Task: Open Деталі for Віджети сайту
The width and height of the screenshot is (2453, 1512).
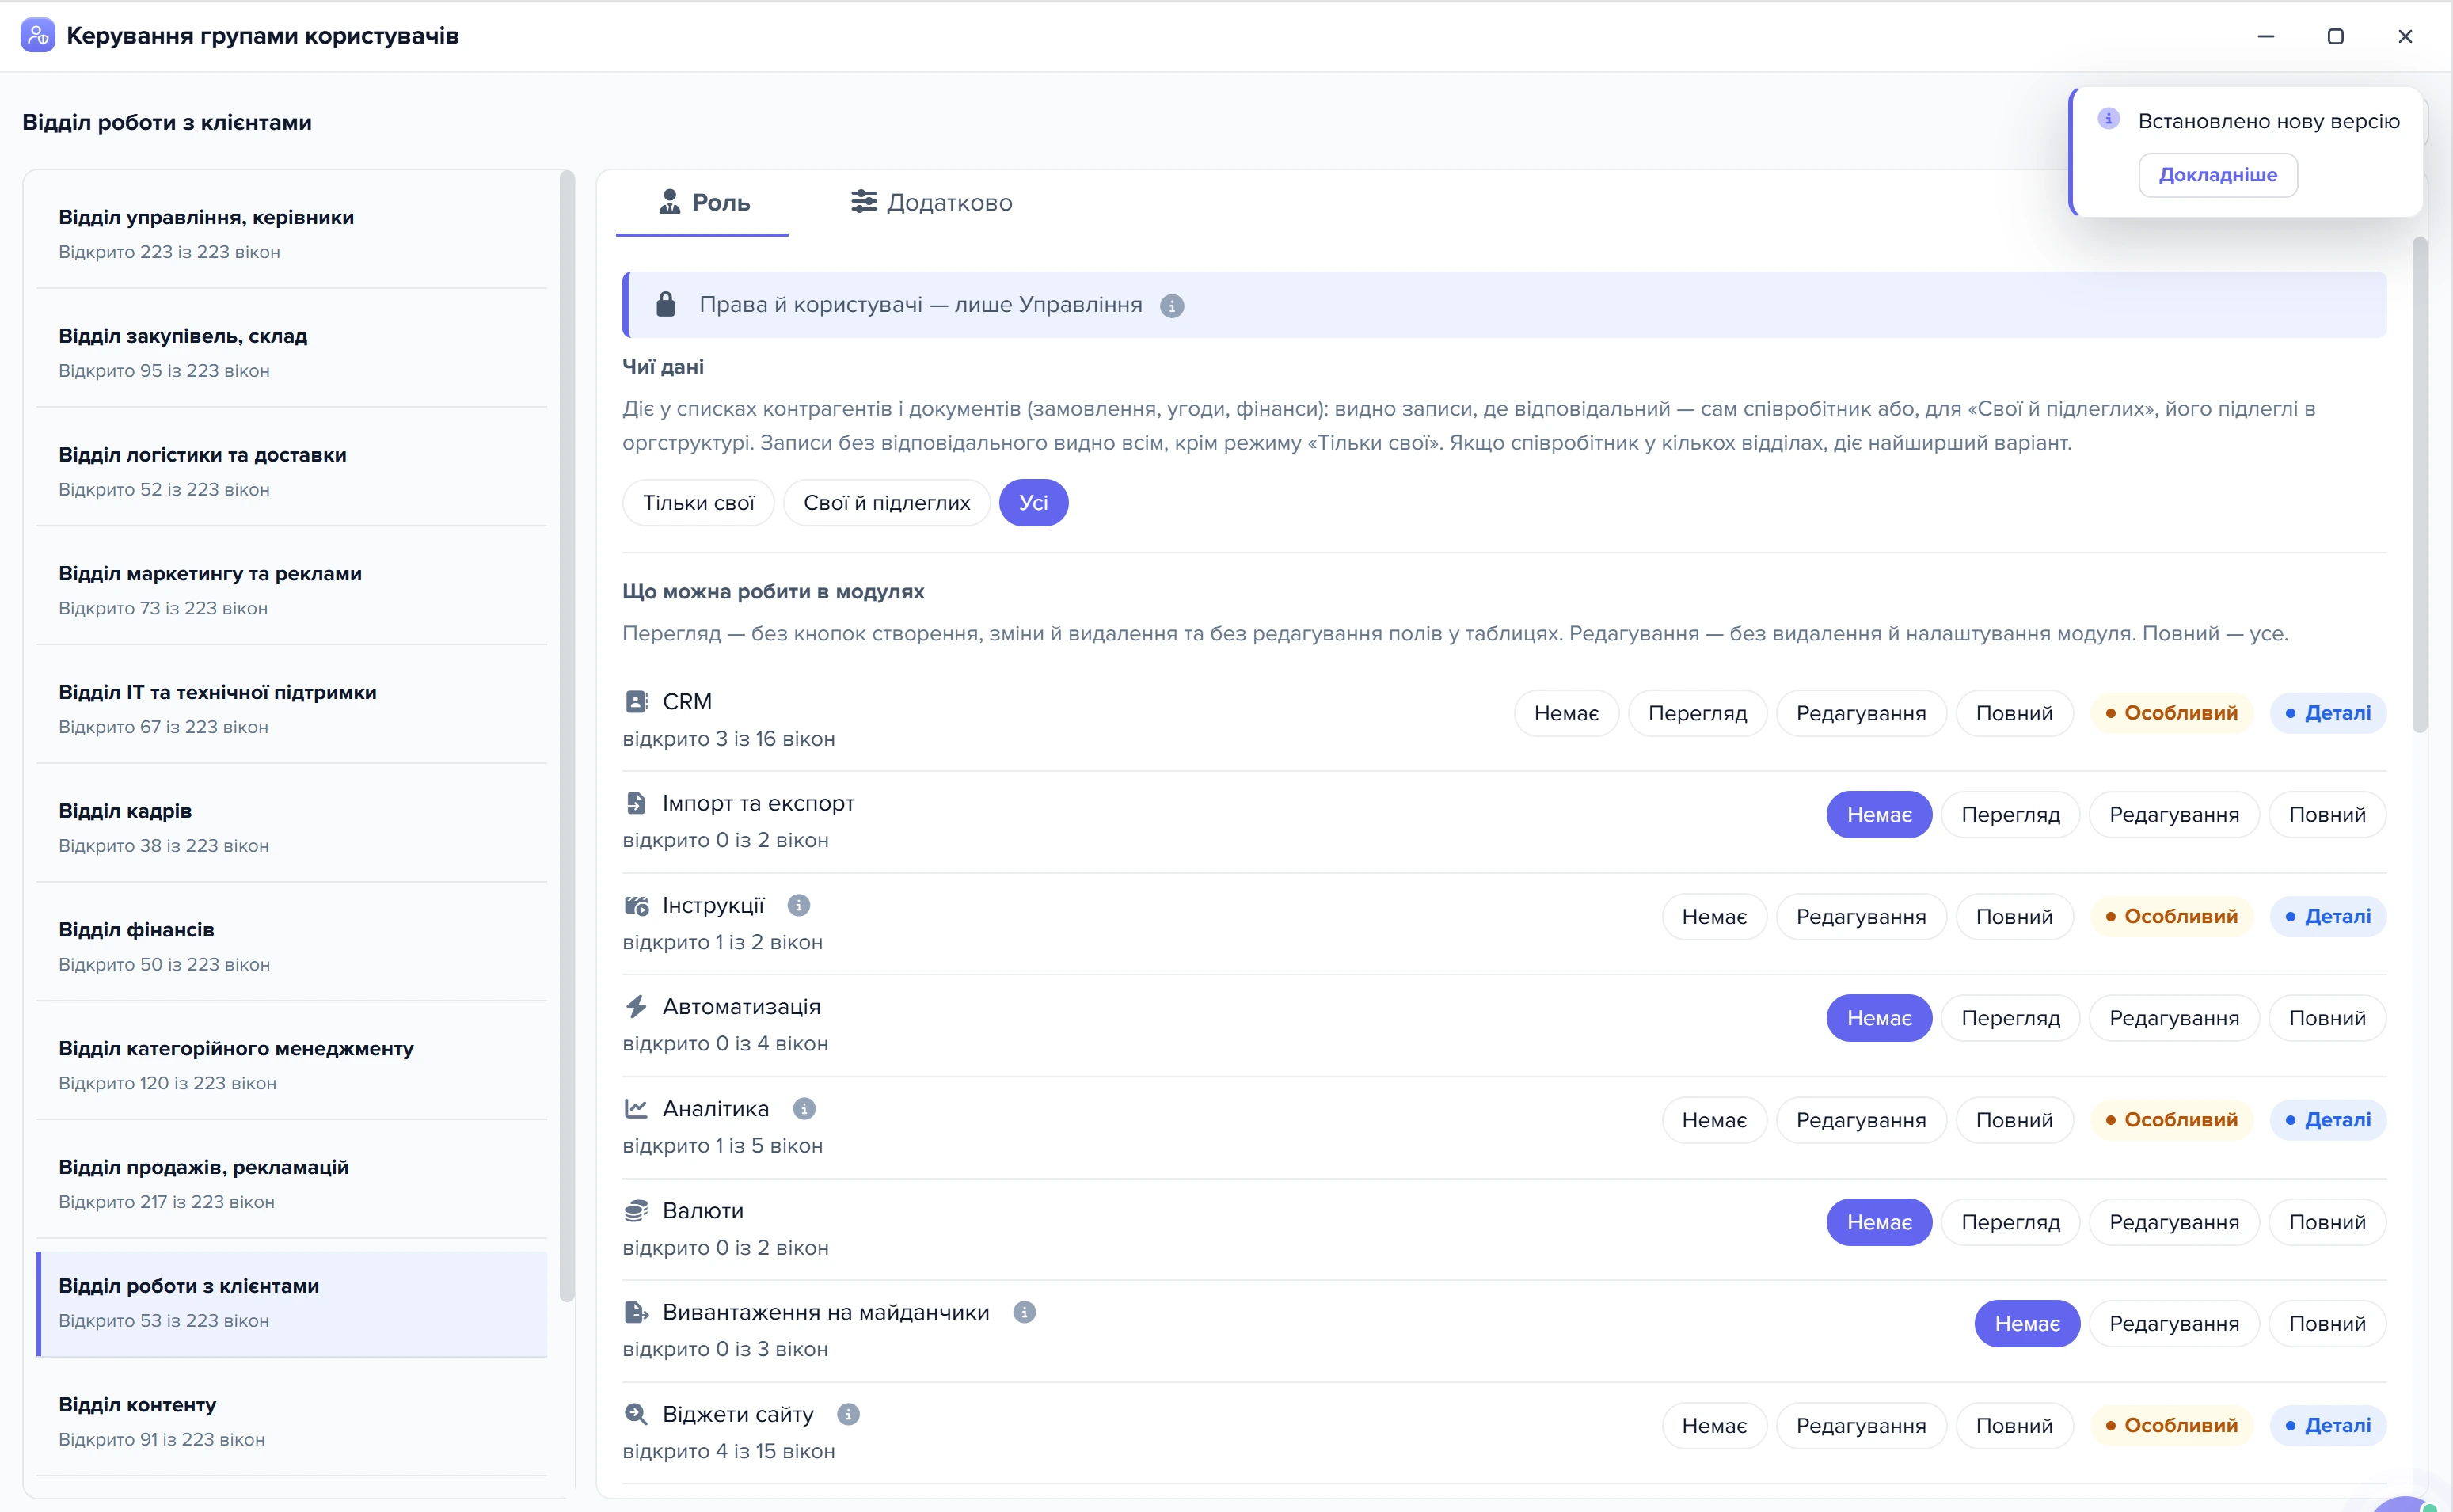Action: click(2328, 1426)
